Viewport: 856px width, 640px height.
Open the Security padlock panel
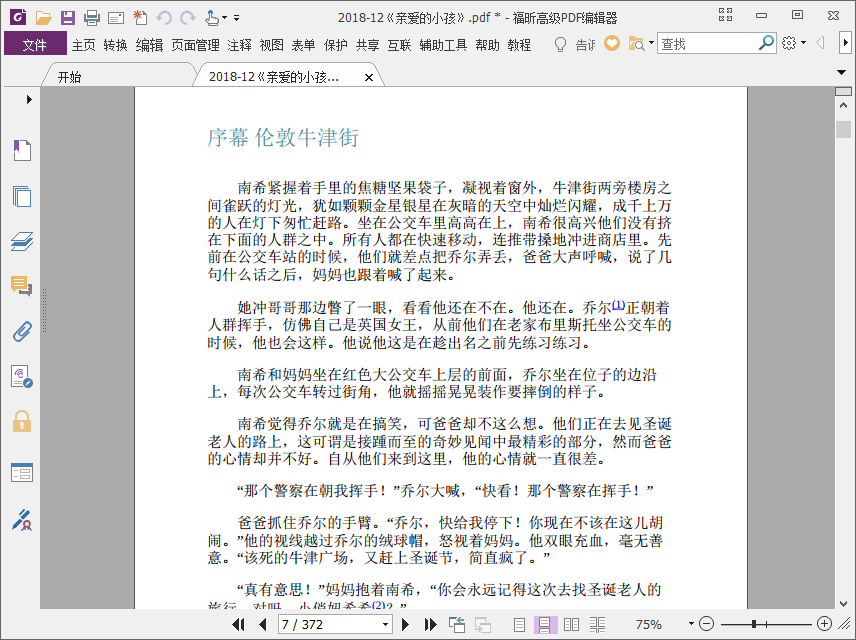point(22,421)
